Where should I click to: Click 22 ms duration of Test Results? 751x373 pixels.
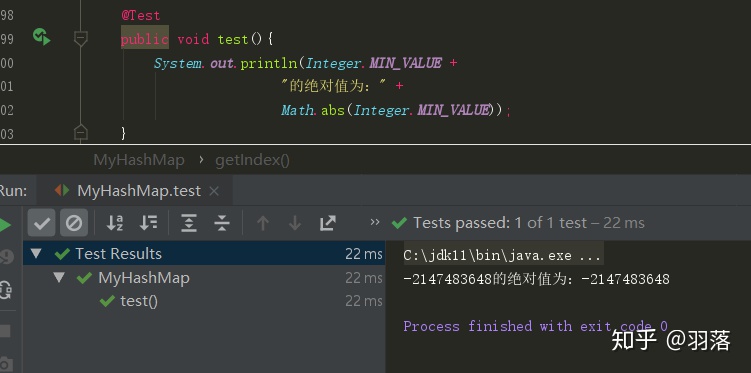click(364, 254)
